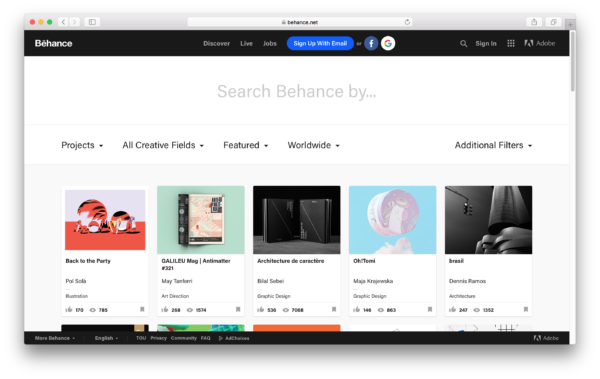Click the Behance logo
This screenshot has height=379, width=600.
pos(54,43)
